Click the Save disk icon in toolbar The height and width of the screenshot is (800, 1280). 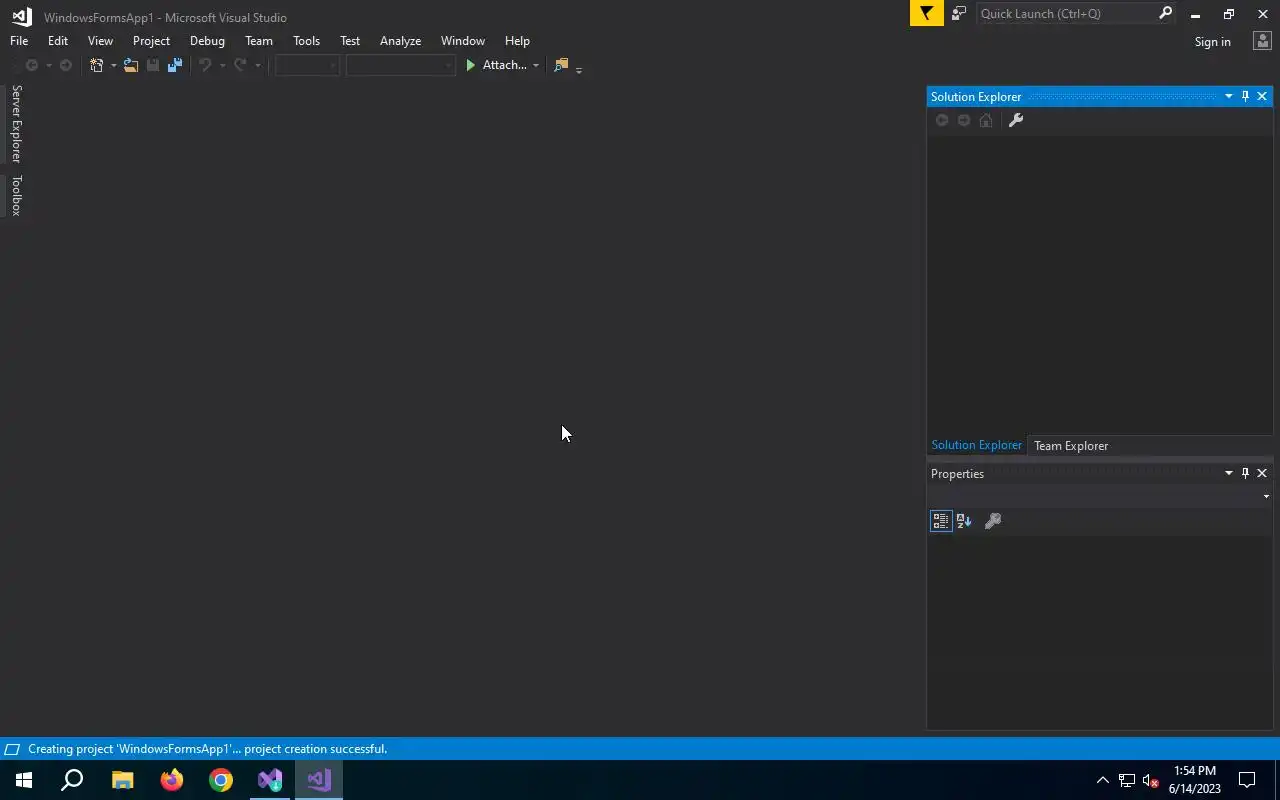153,65
